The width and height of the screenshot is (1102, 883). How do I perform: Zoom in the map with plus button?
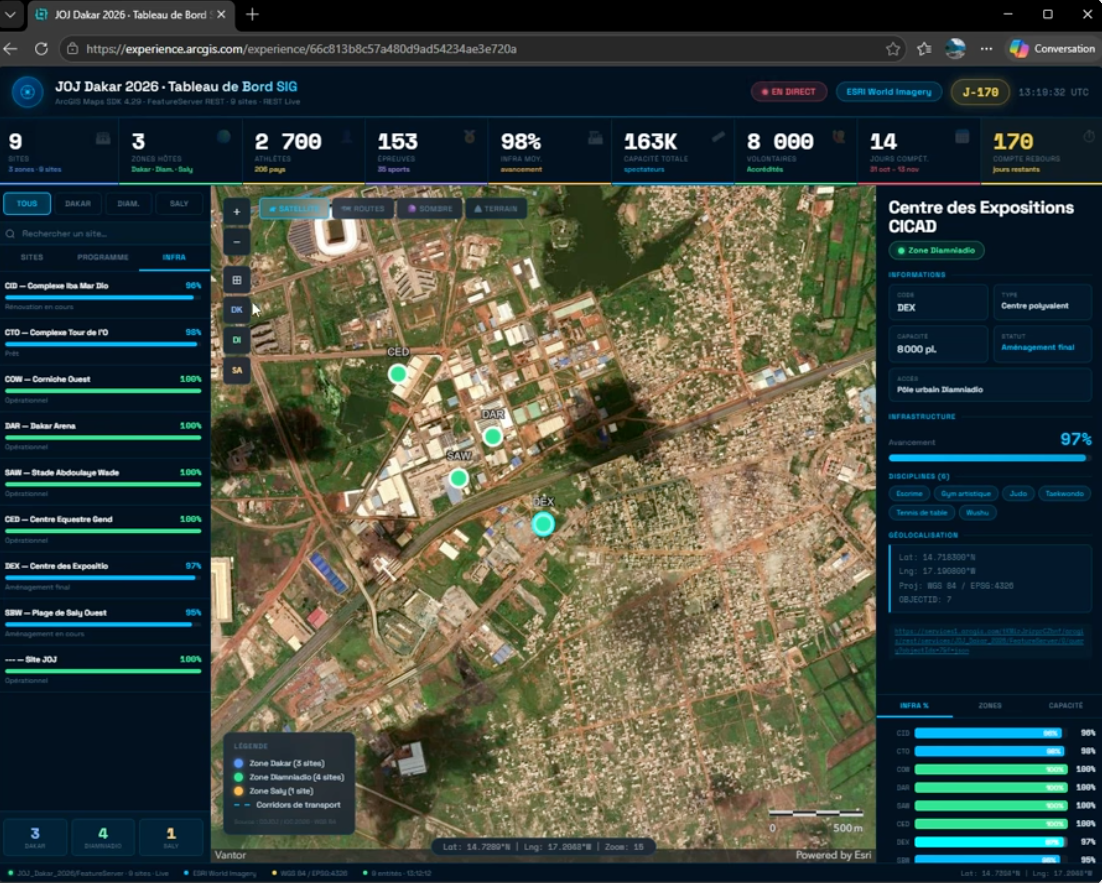pyautogui.click(x=237, y=212)
